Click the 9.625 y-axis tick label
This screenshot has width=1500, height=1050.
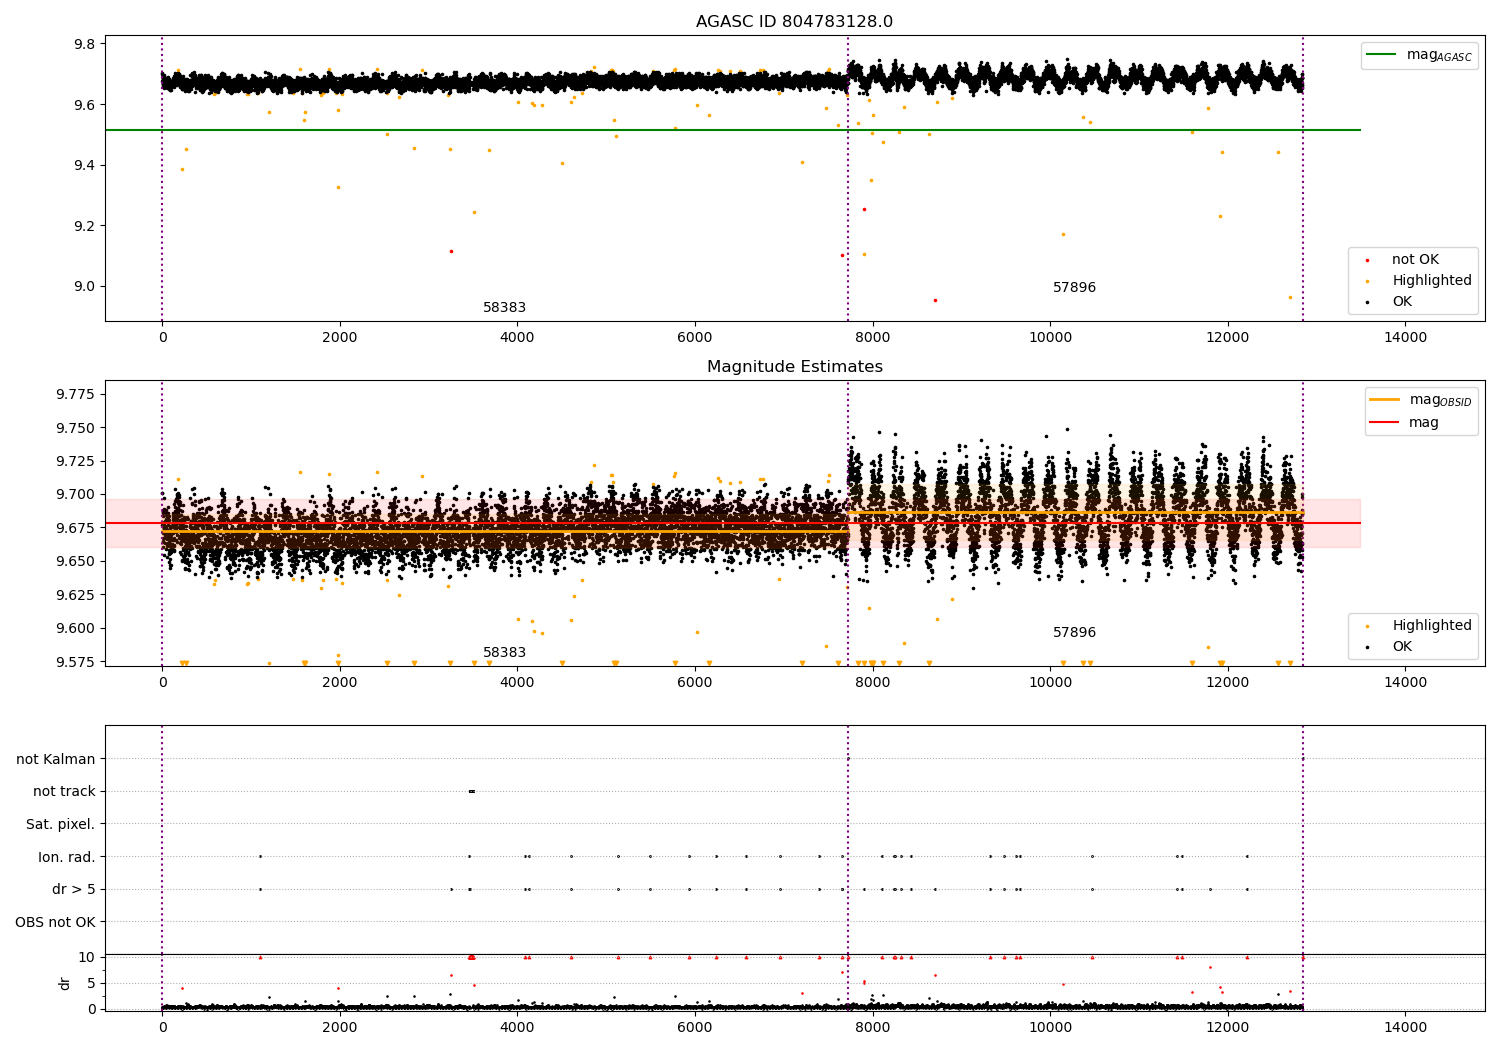point(76,595)
